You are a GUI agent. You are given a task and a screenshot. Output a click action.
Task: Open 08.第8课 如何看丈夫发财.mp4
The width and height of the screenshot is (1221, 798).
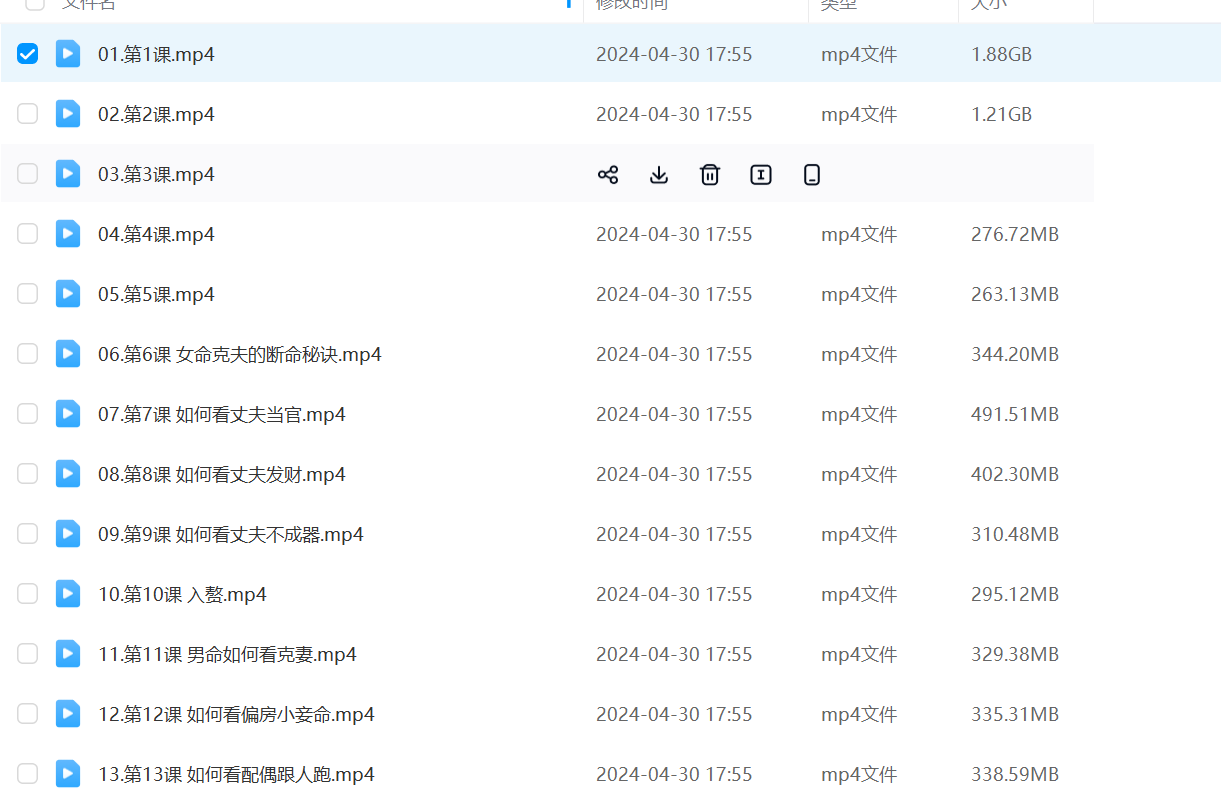point(221,474)
